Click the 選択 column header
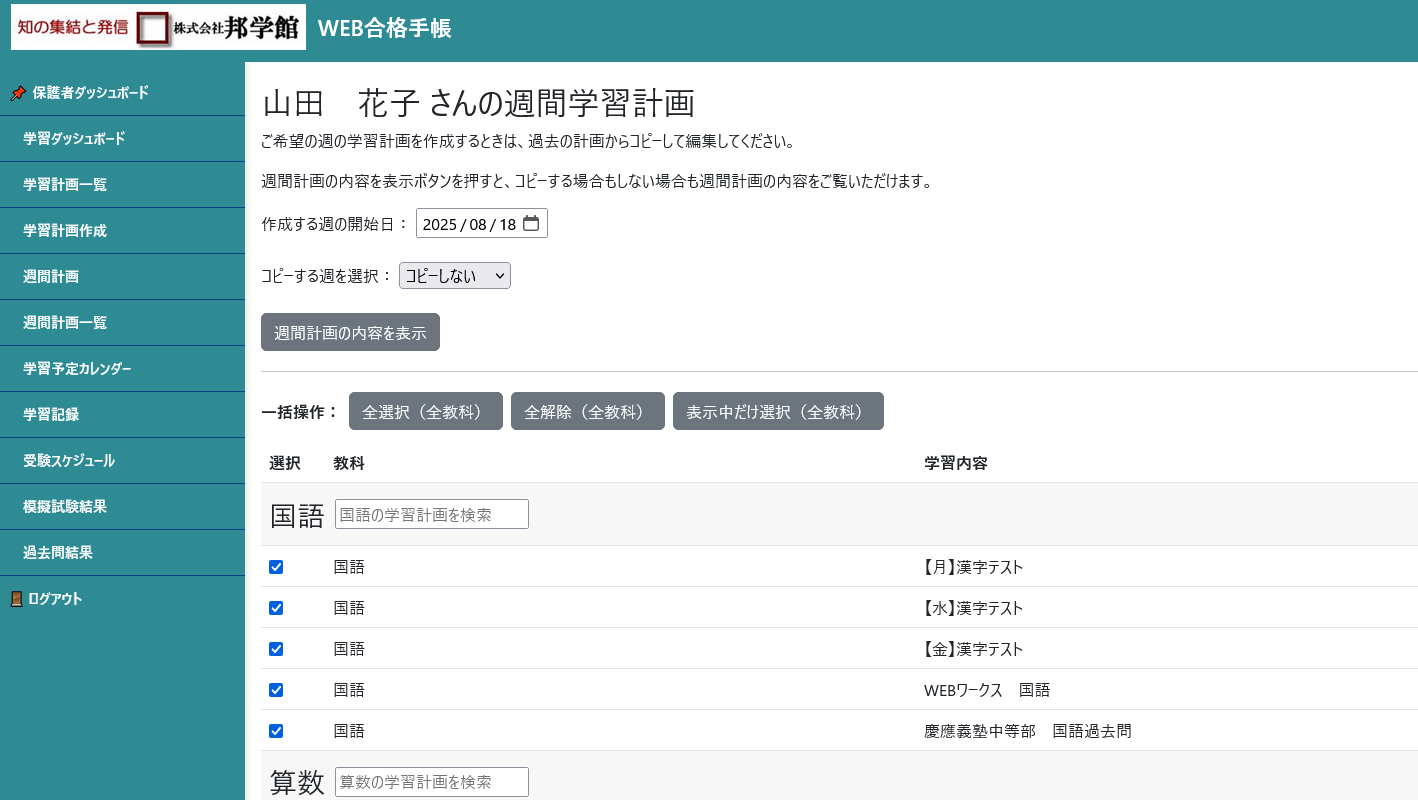The height and width of the screenshot is (800, 1418). point(285,463)
